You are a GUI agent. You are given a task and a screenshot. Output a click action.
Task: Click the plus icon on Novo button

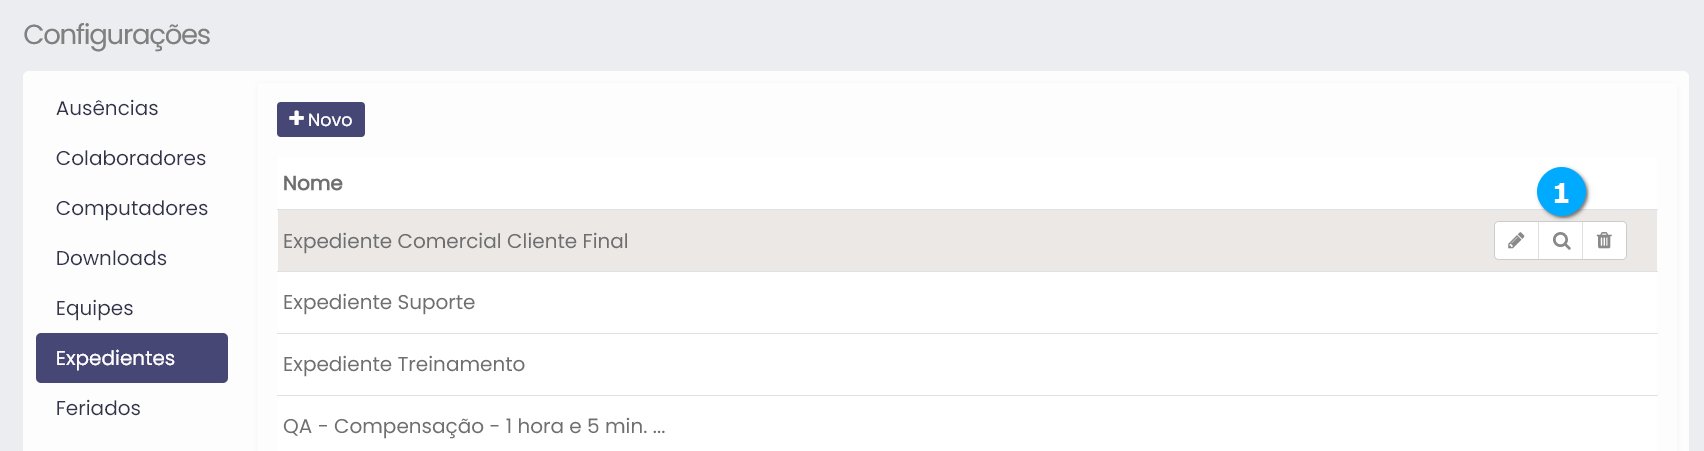pyautogui.click(x=296, y=119)
